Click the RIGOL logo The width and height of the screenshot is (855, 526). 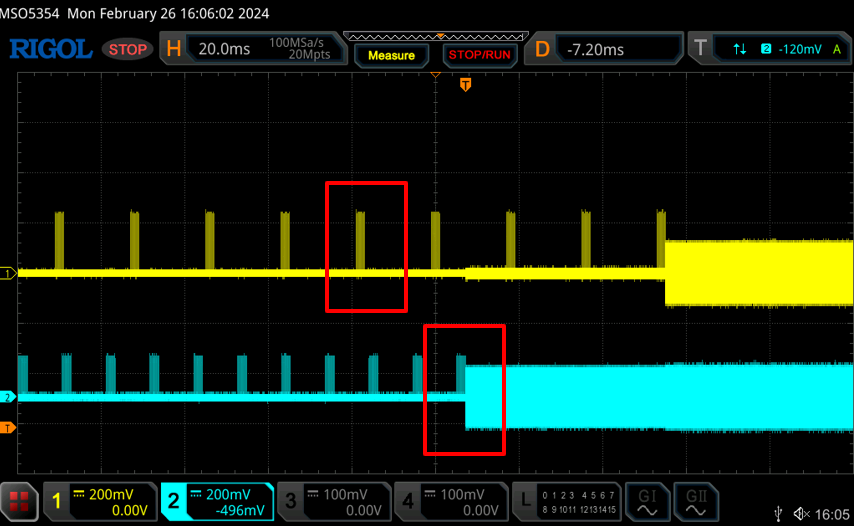pos(51,49)
